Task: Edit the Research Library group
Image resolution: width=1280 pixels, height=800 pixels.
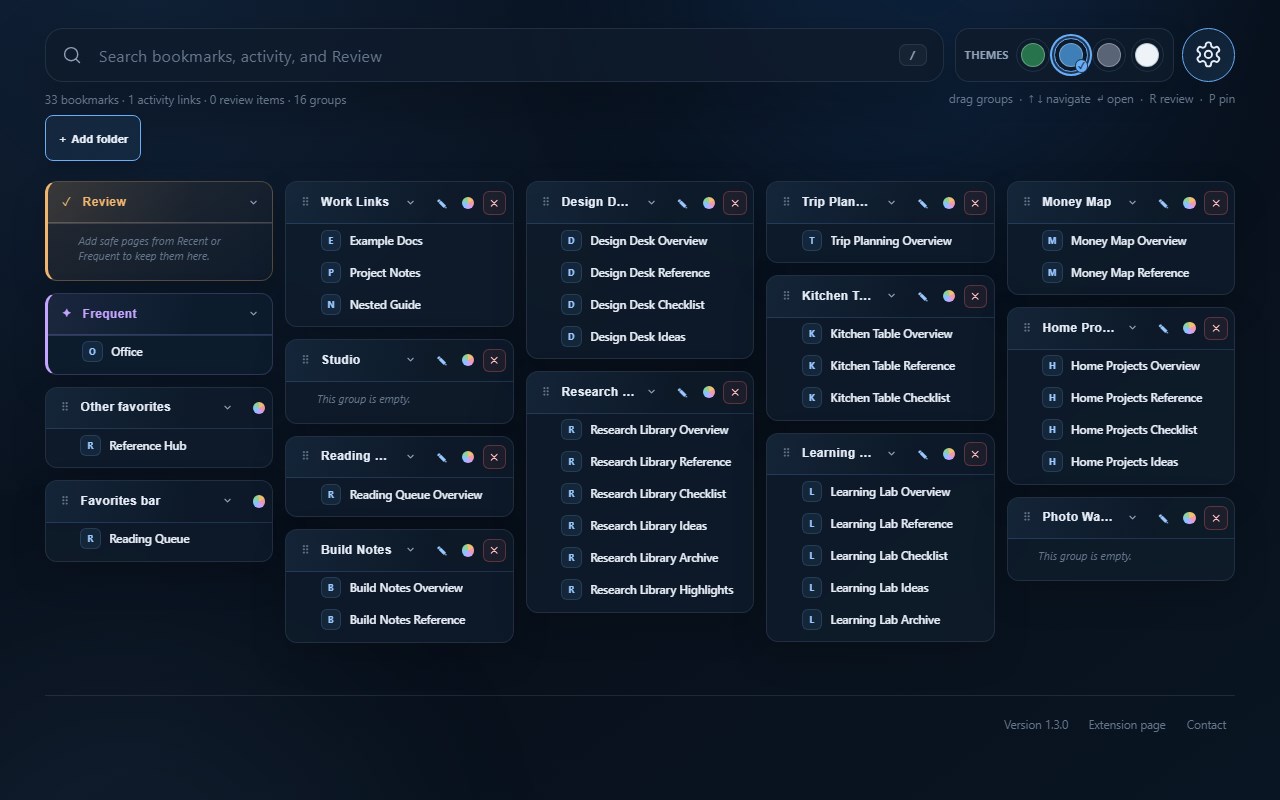Action: pos(682,393)
